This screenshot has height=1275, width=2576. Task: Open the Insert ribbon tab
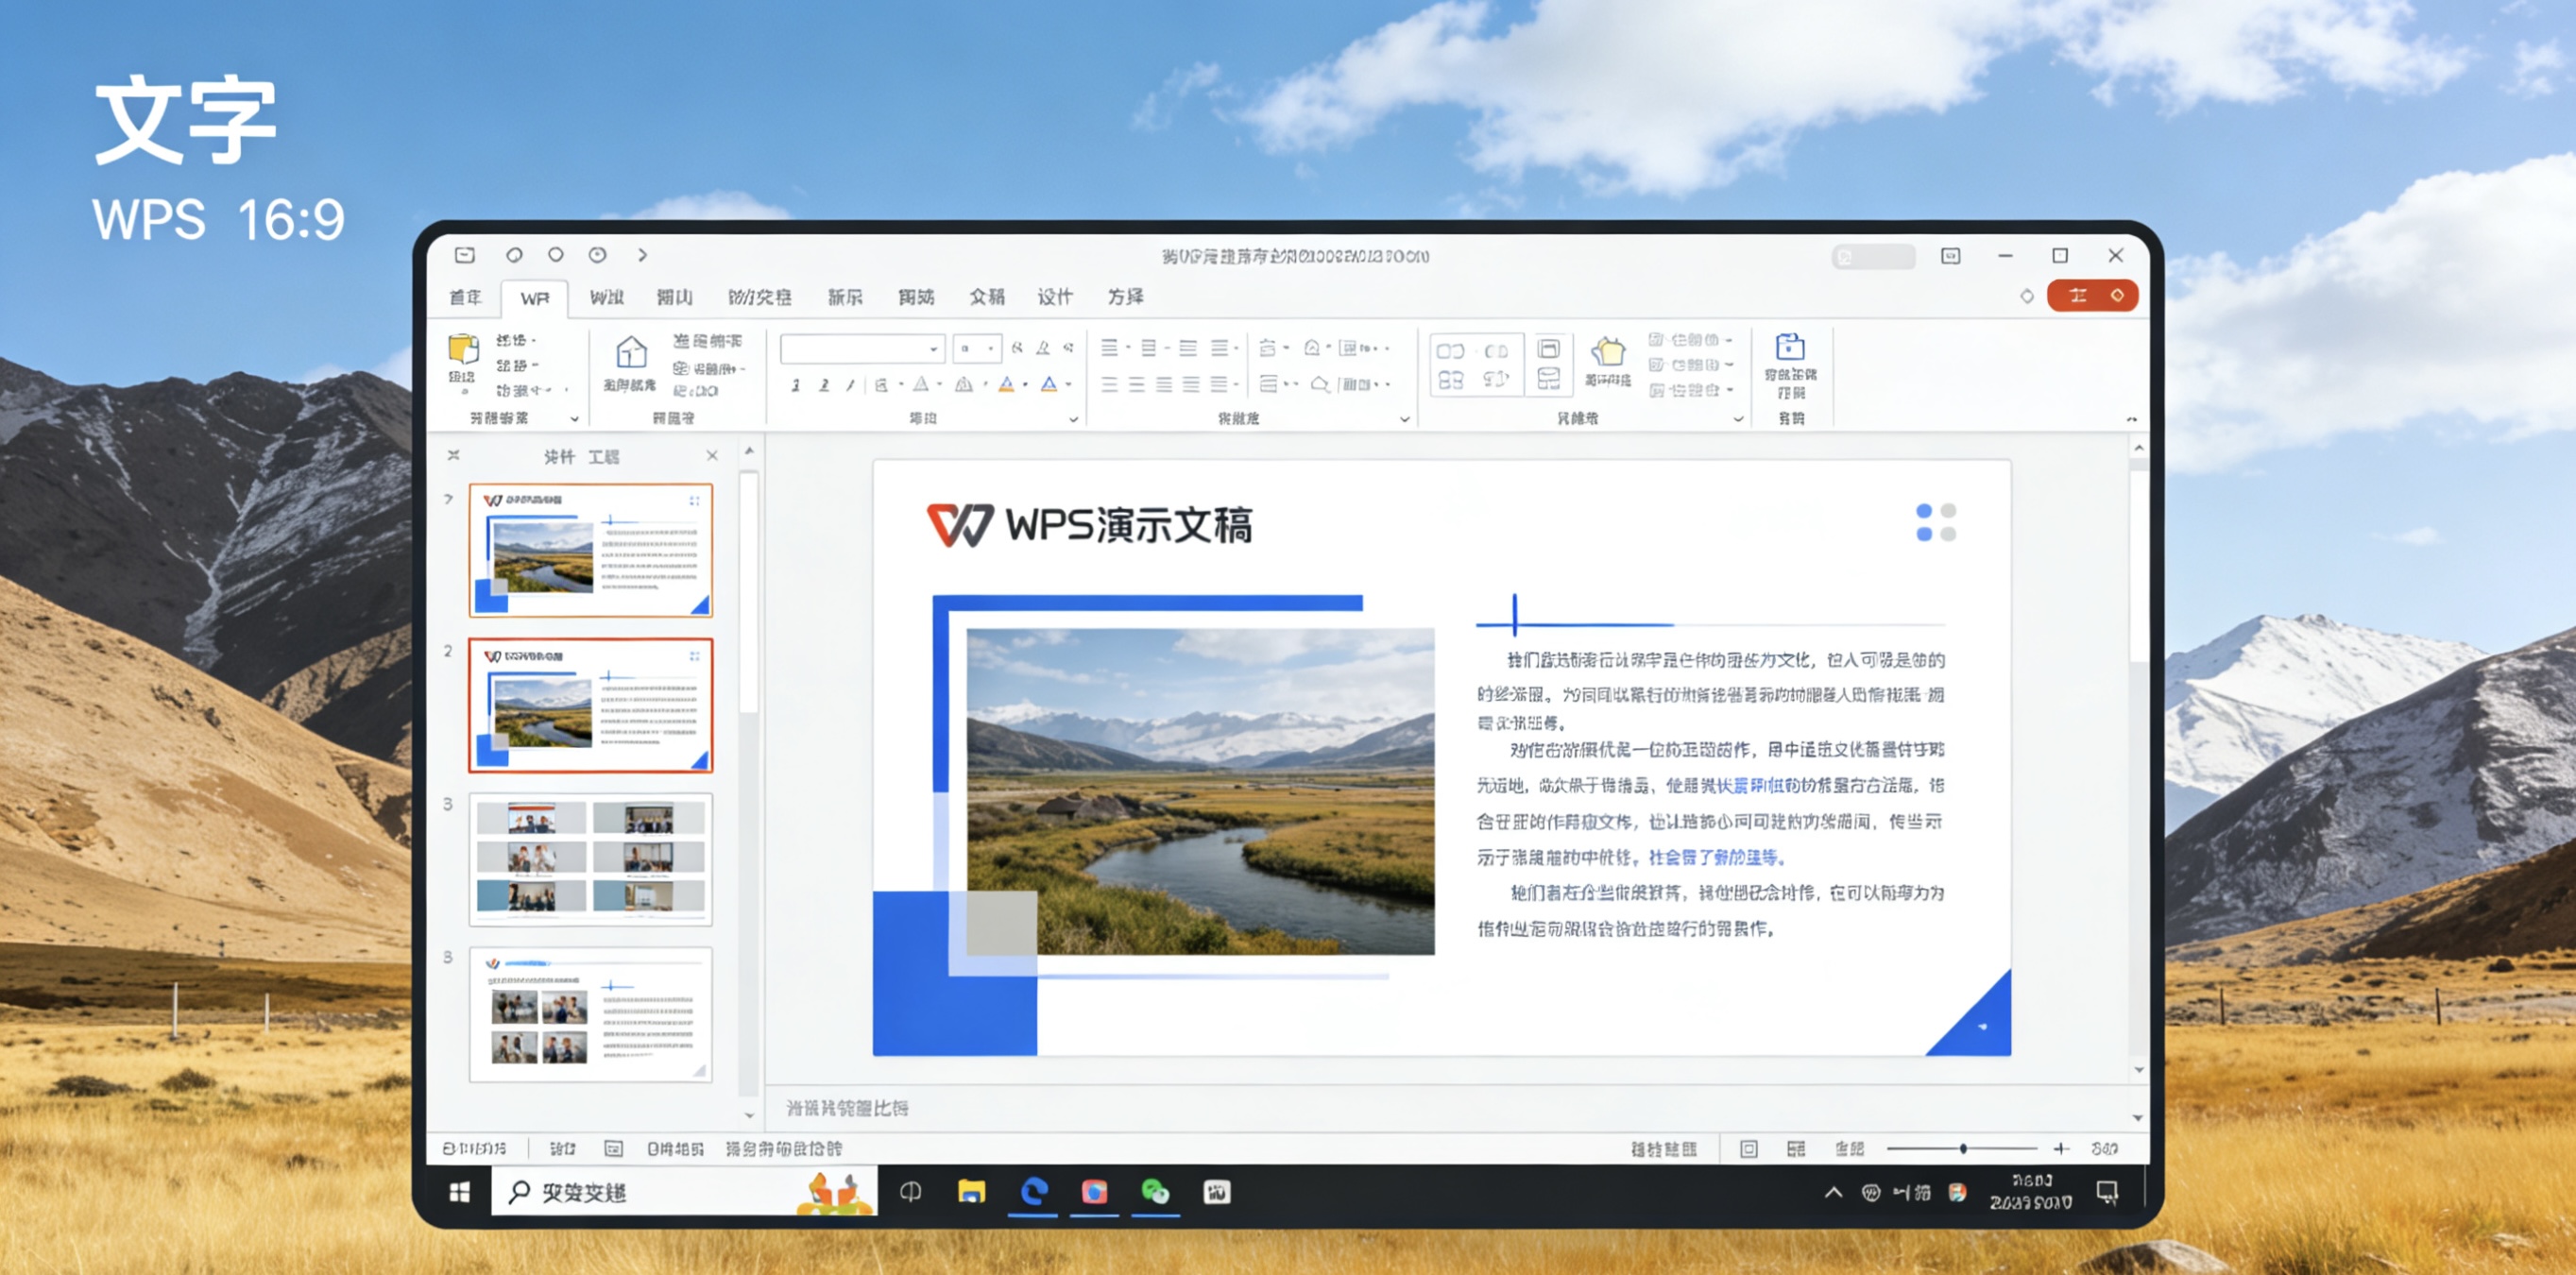tap(676, 296)
